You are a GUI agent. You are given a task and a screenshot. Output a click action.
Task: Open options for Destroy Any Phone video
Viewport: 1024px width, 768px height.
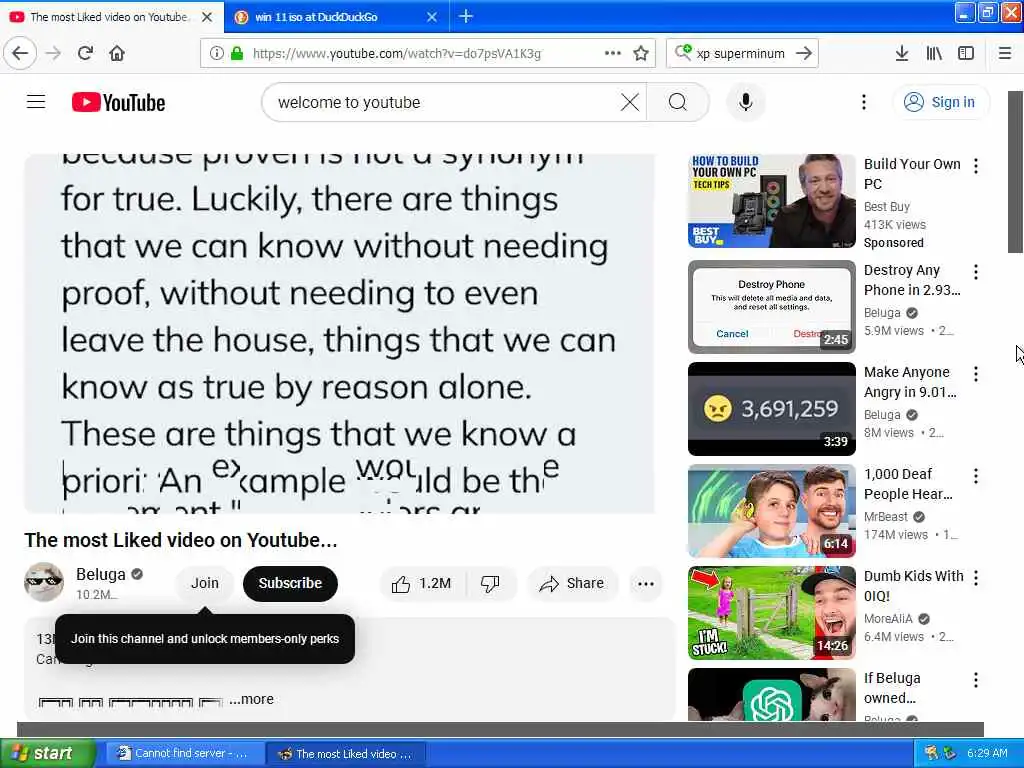pos(976,272)
